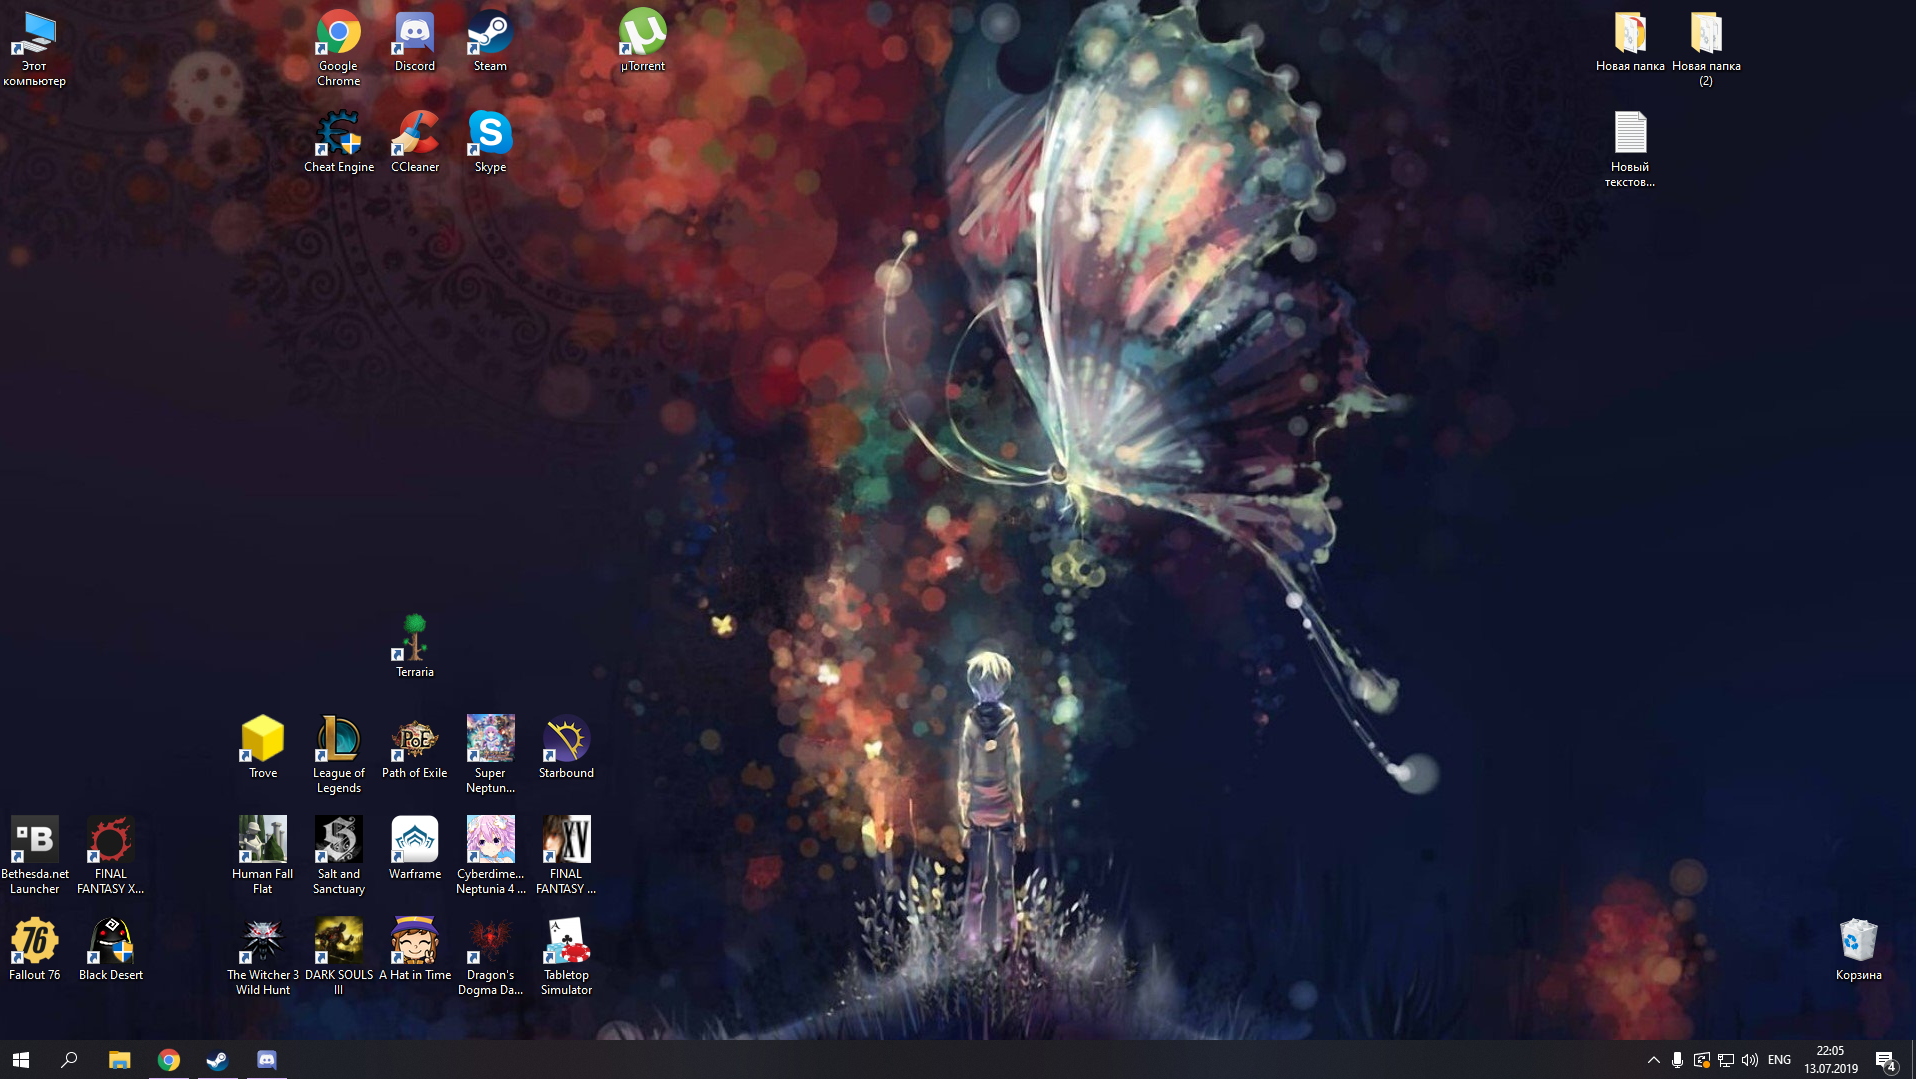Select the Новый текстов... document file
The width and height of the screenshot is (1916, 1079).
coord(1630,149)
